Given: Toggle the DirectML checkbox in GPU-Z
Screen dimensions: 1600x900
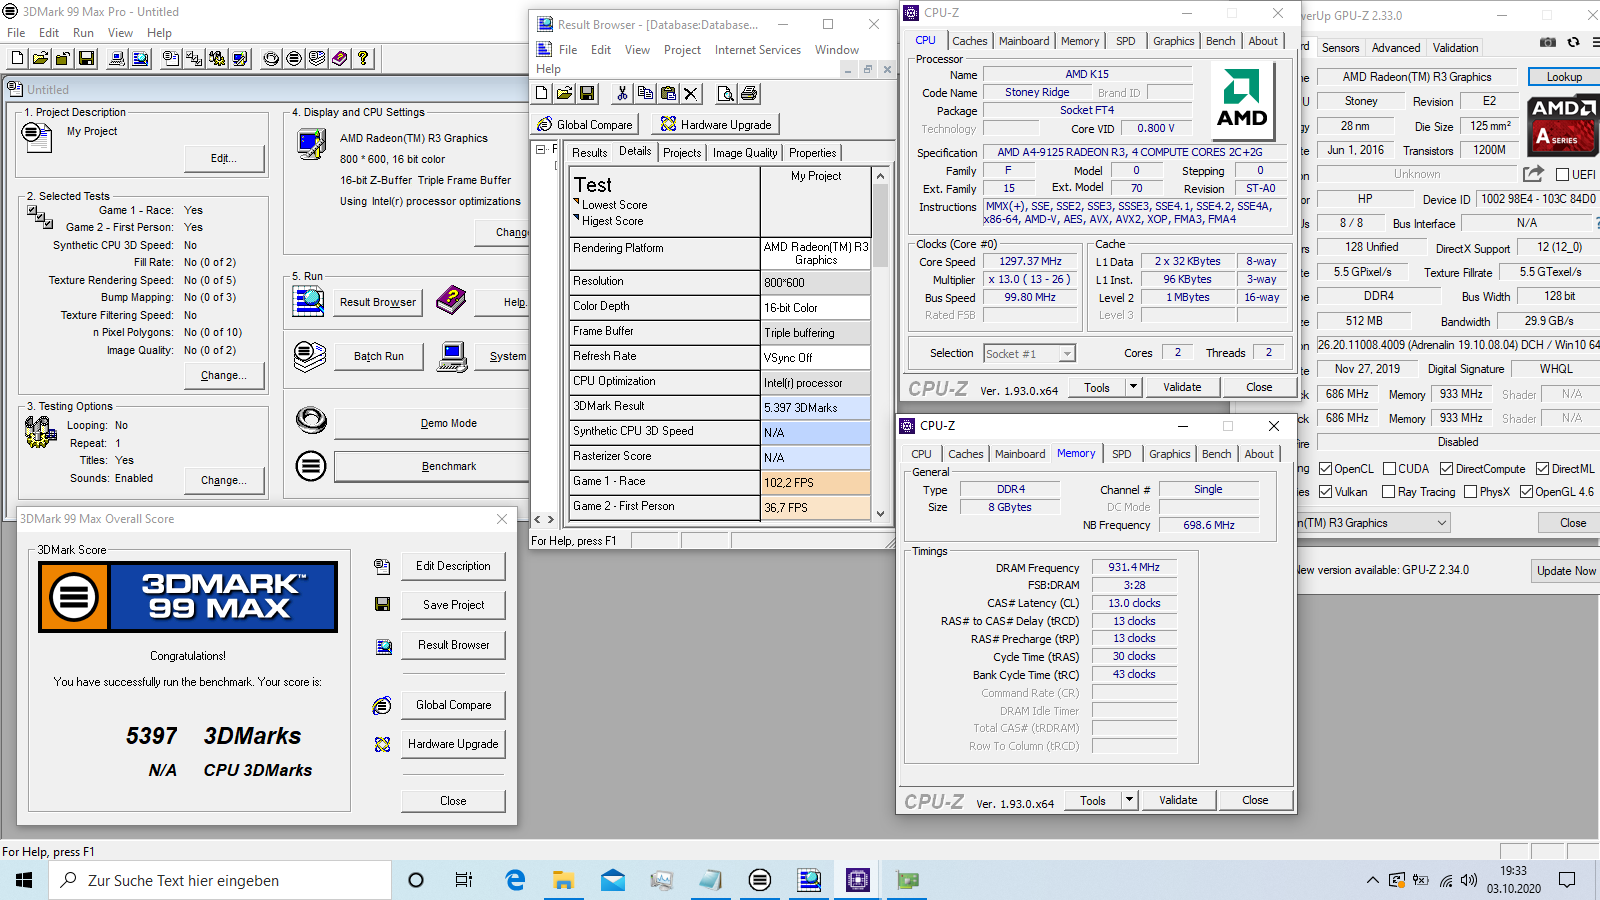Looking at the screenshot, I should (x=1542, y=469).
